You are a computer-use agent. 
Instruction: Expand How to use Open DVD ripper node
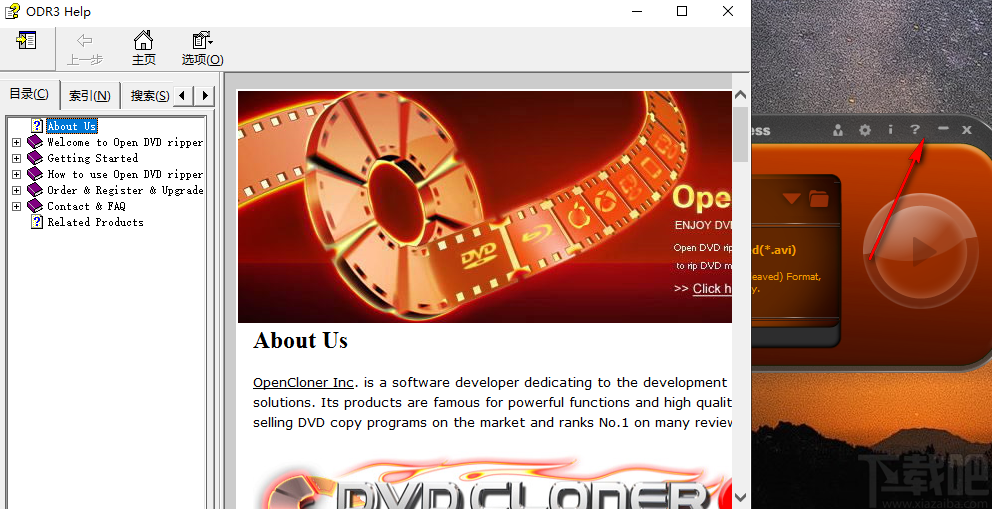[x=16, y=174]
